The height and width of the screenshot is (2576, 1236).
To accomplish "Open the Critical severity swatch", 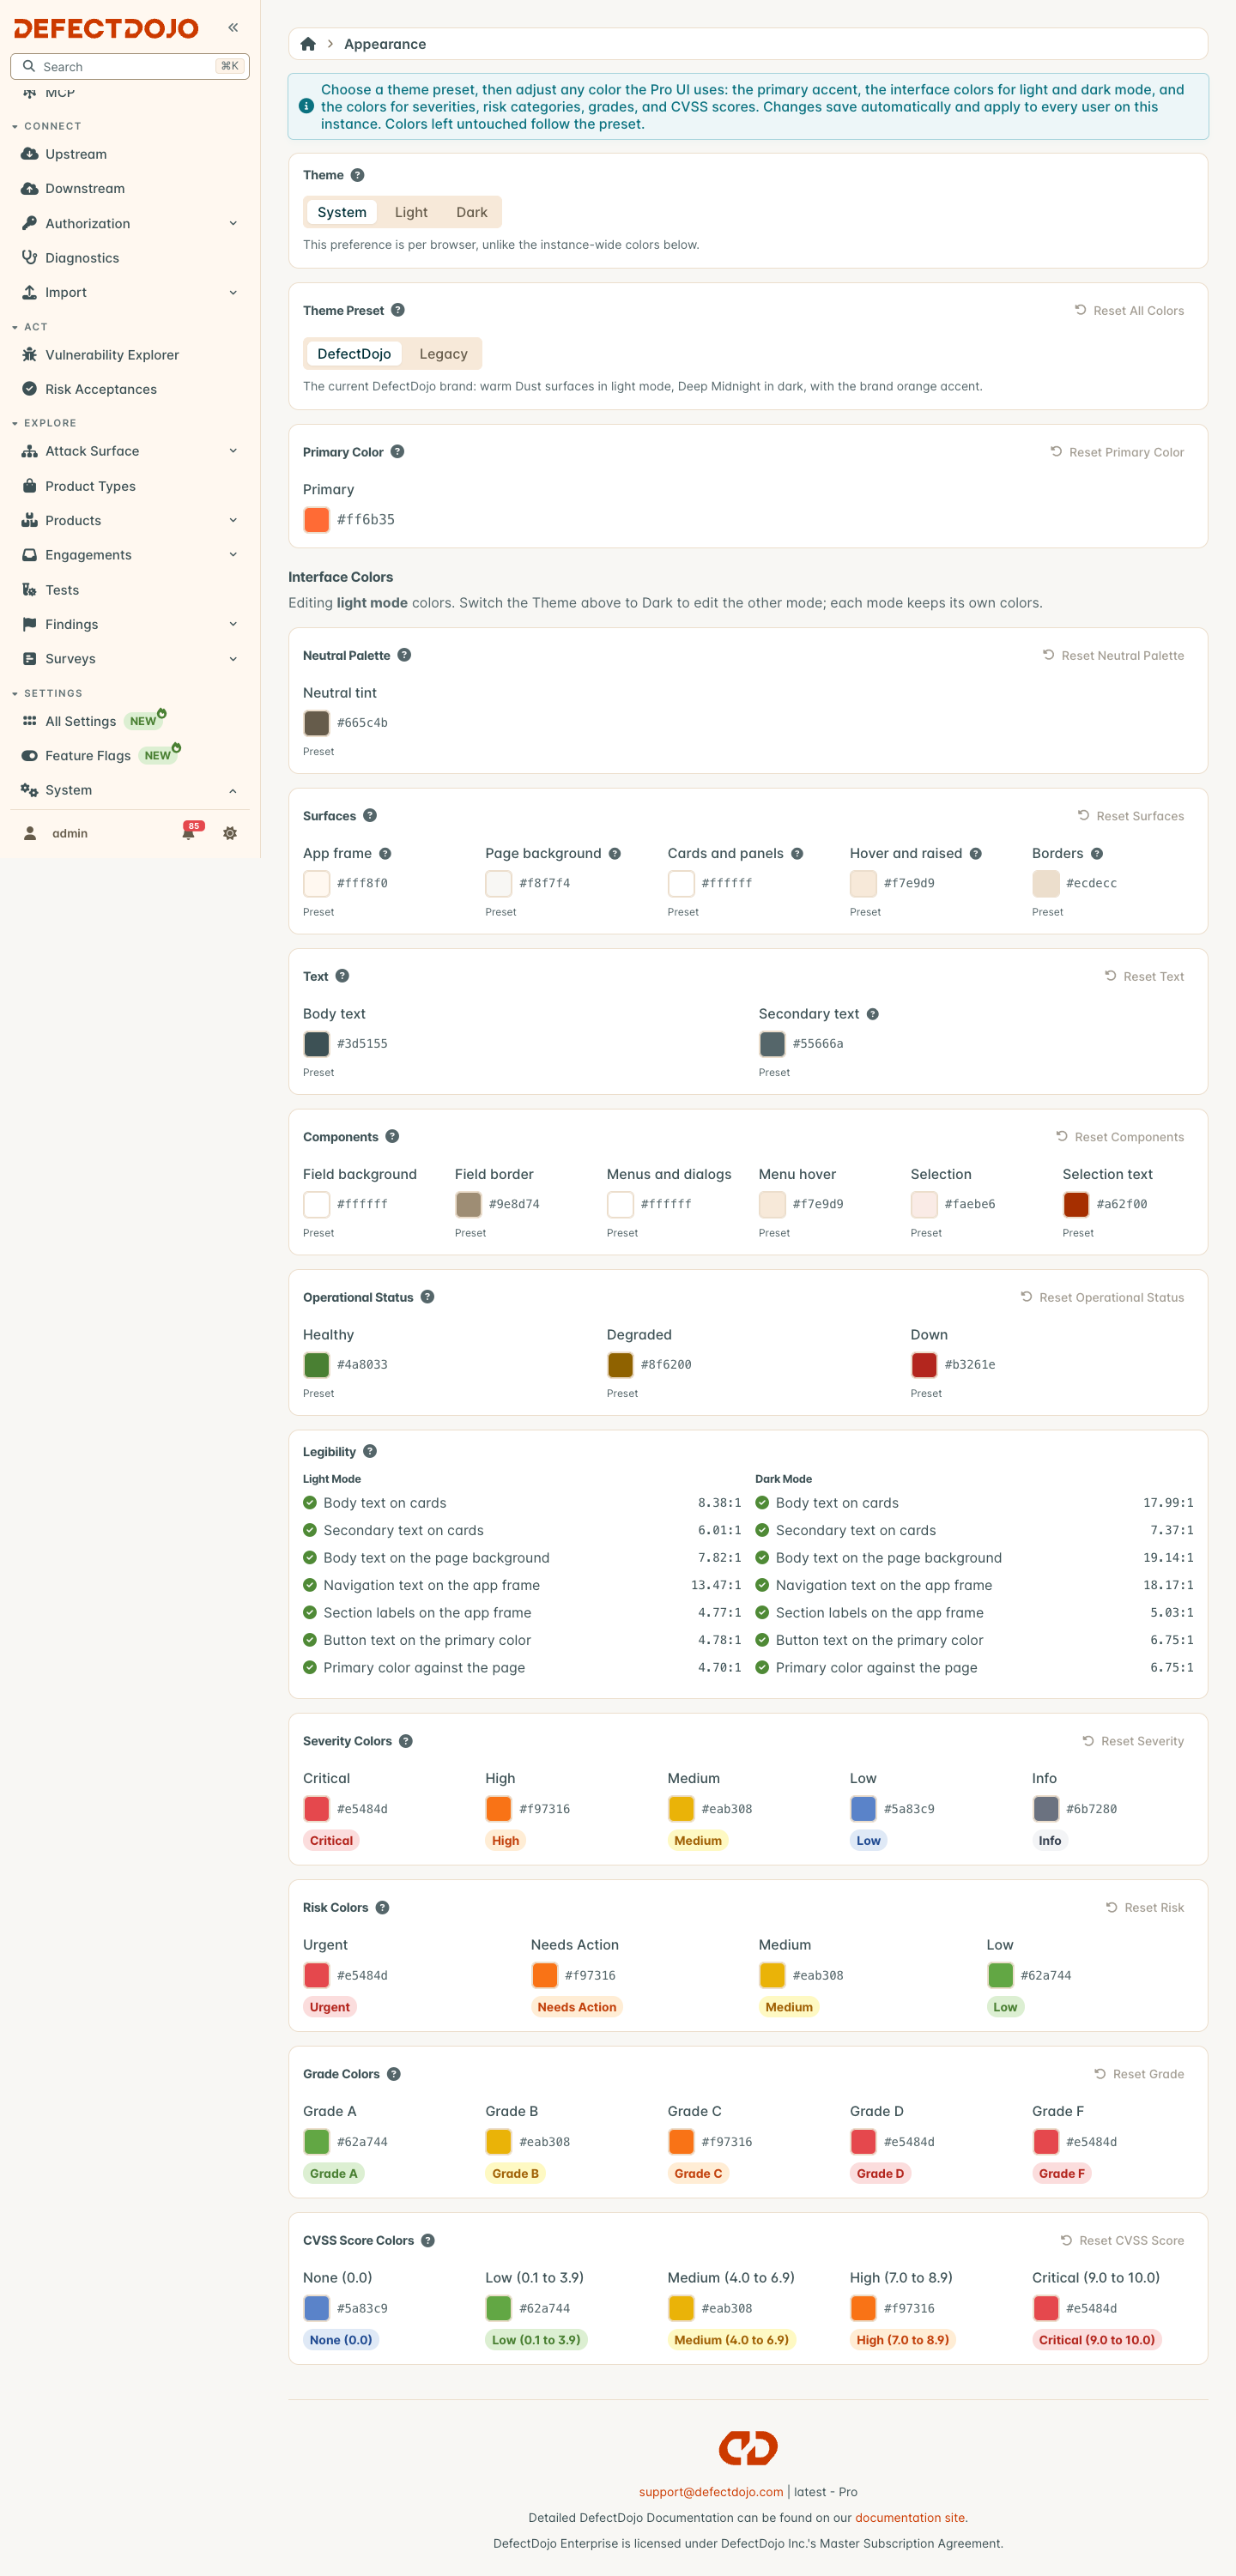I will coord(316,1809).
